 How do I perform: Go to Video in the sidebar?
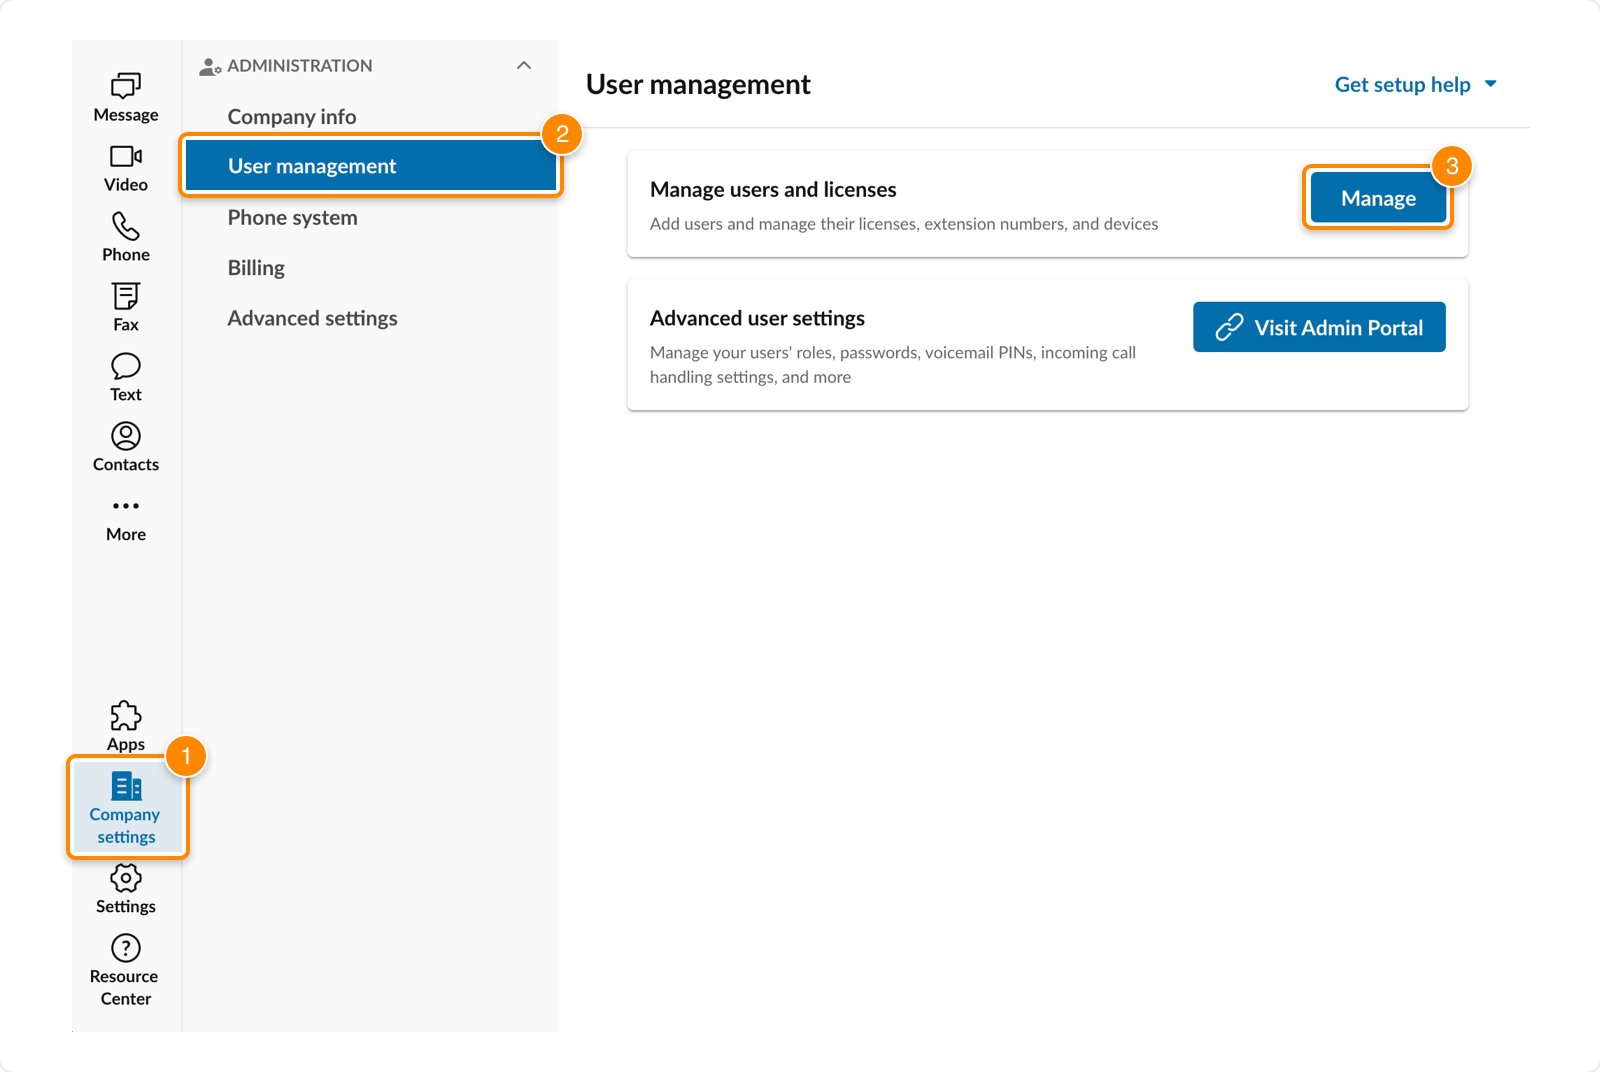(126, 156)
